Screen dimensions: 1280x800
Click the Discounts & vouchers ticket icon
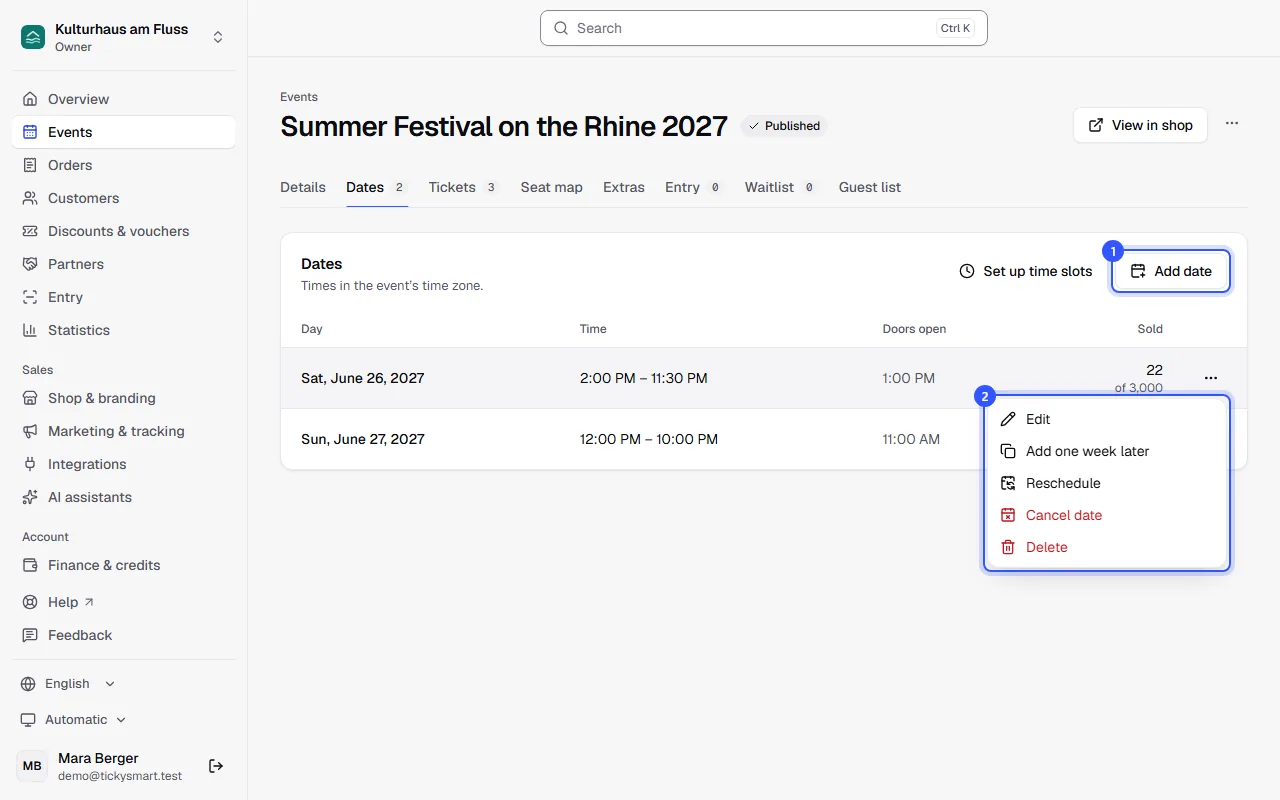[x=30, y=231]
